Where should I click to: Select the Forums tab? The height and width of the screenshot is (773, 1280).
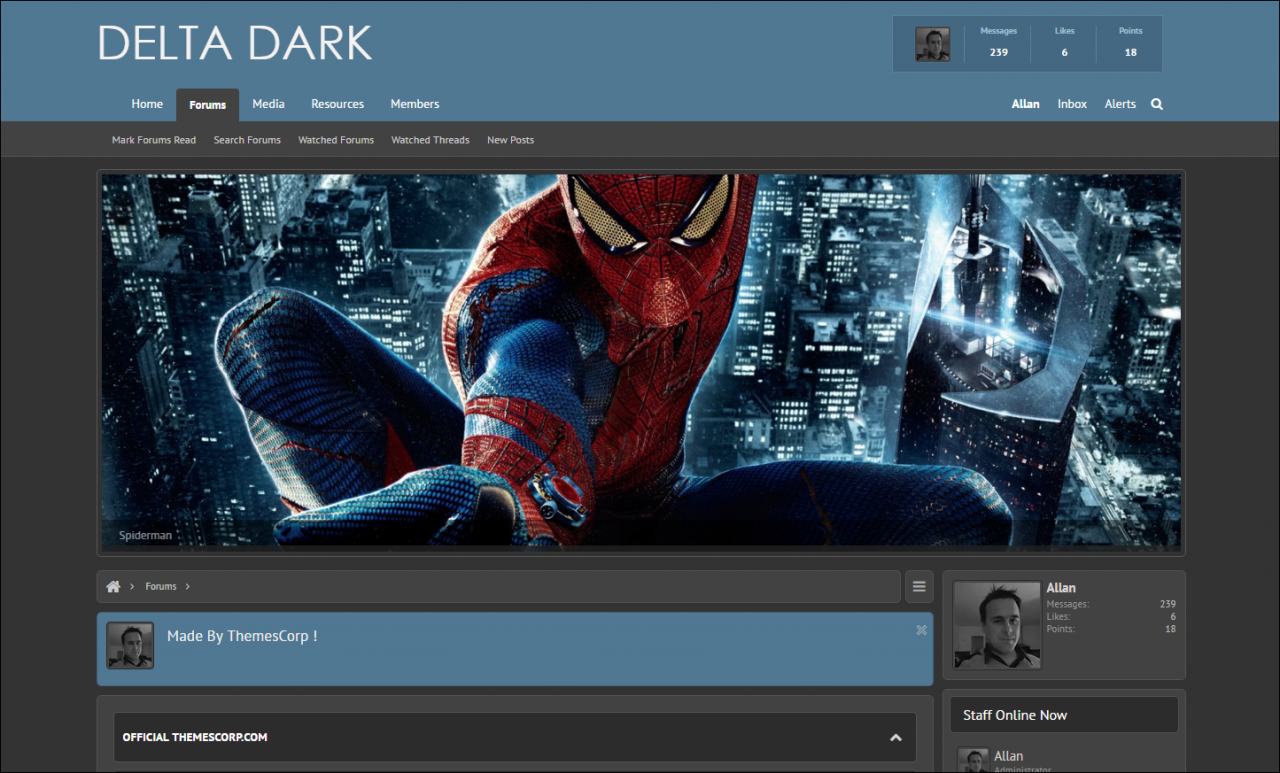click(x=208, y=105)
